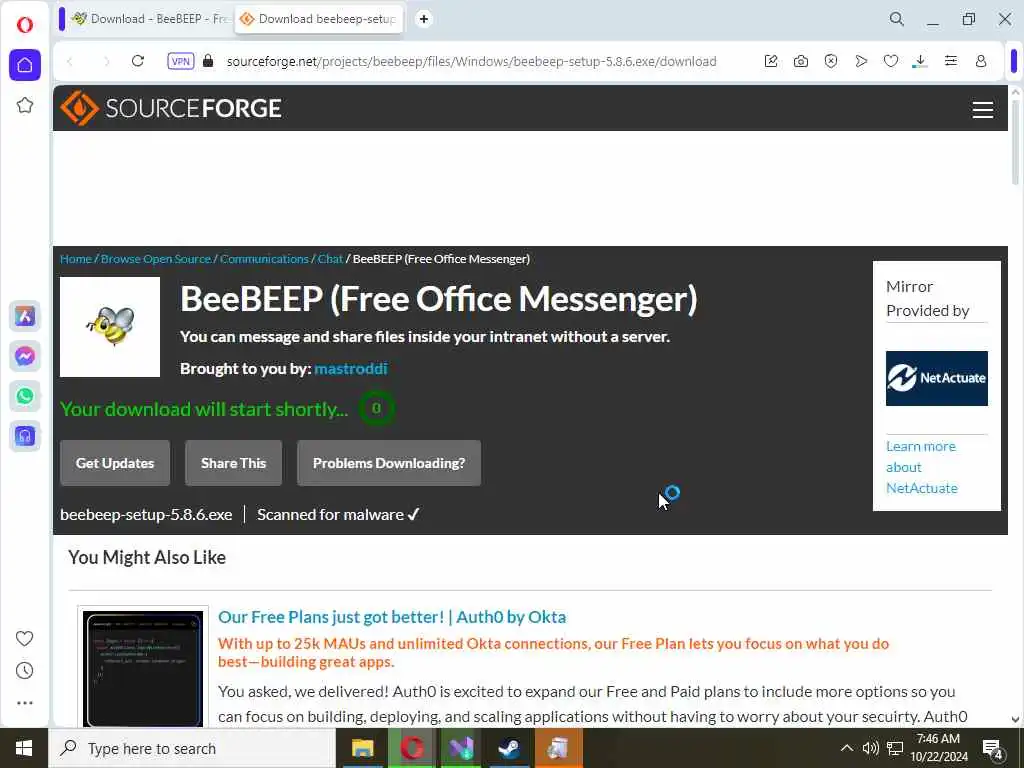1024x768 pixels.
Task: Click the Problems Downloading? button
Action: coord(389,463)
